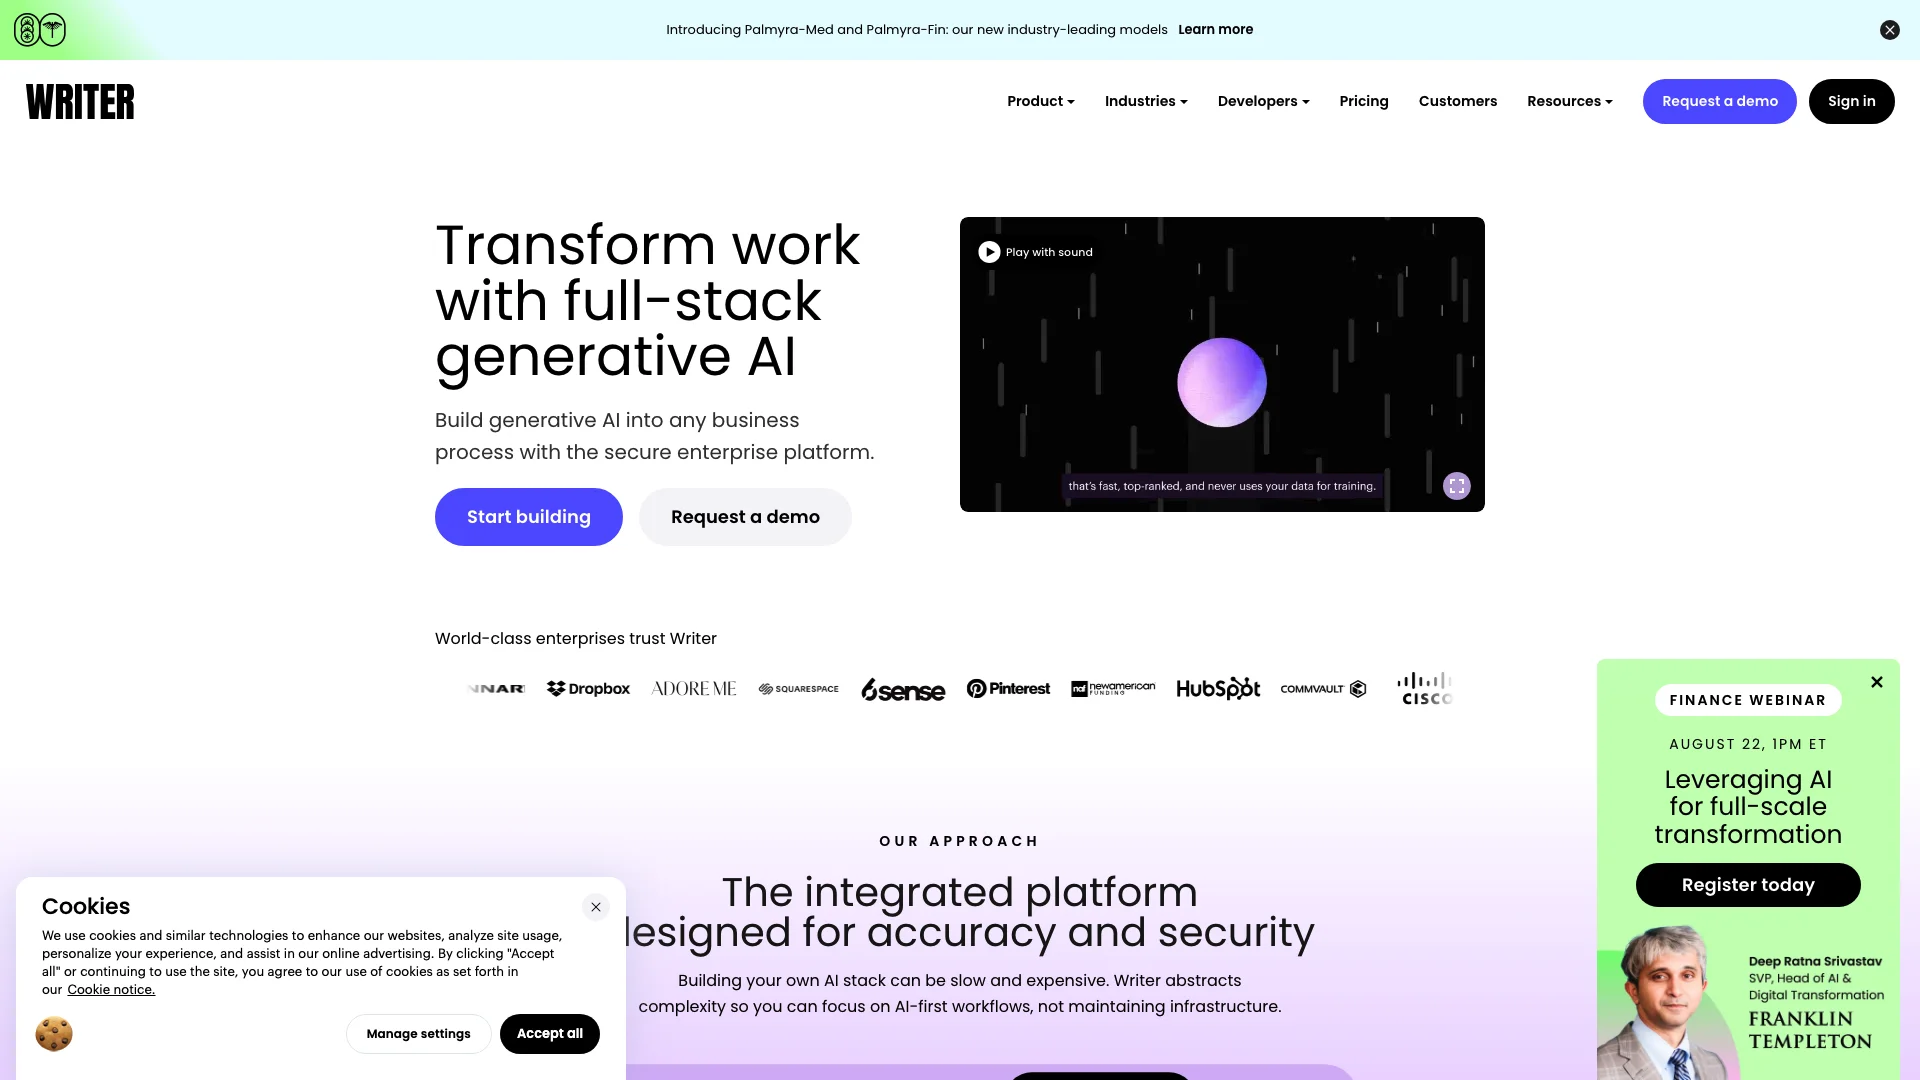Expand the Industries navigation dropdown

(1146, 100)
